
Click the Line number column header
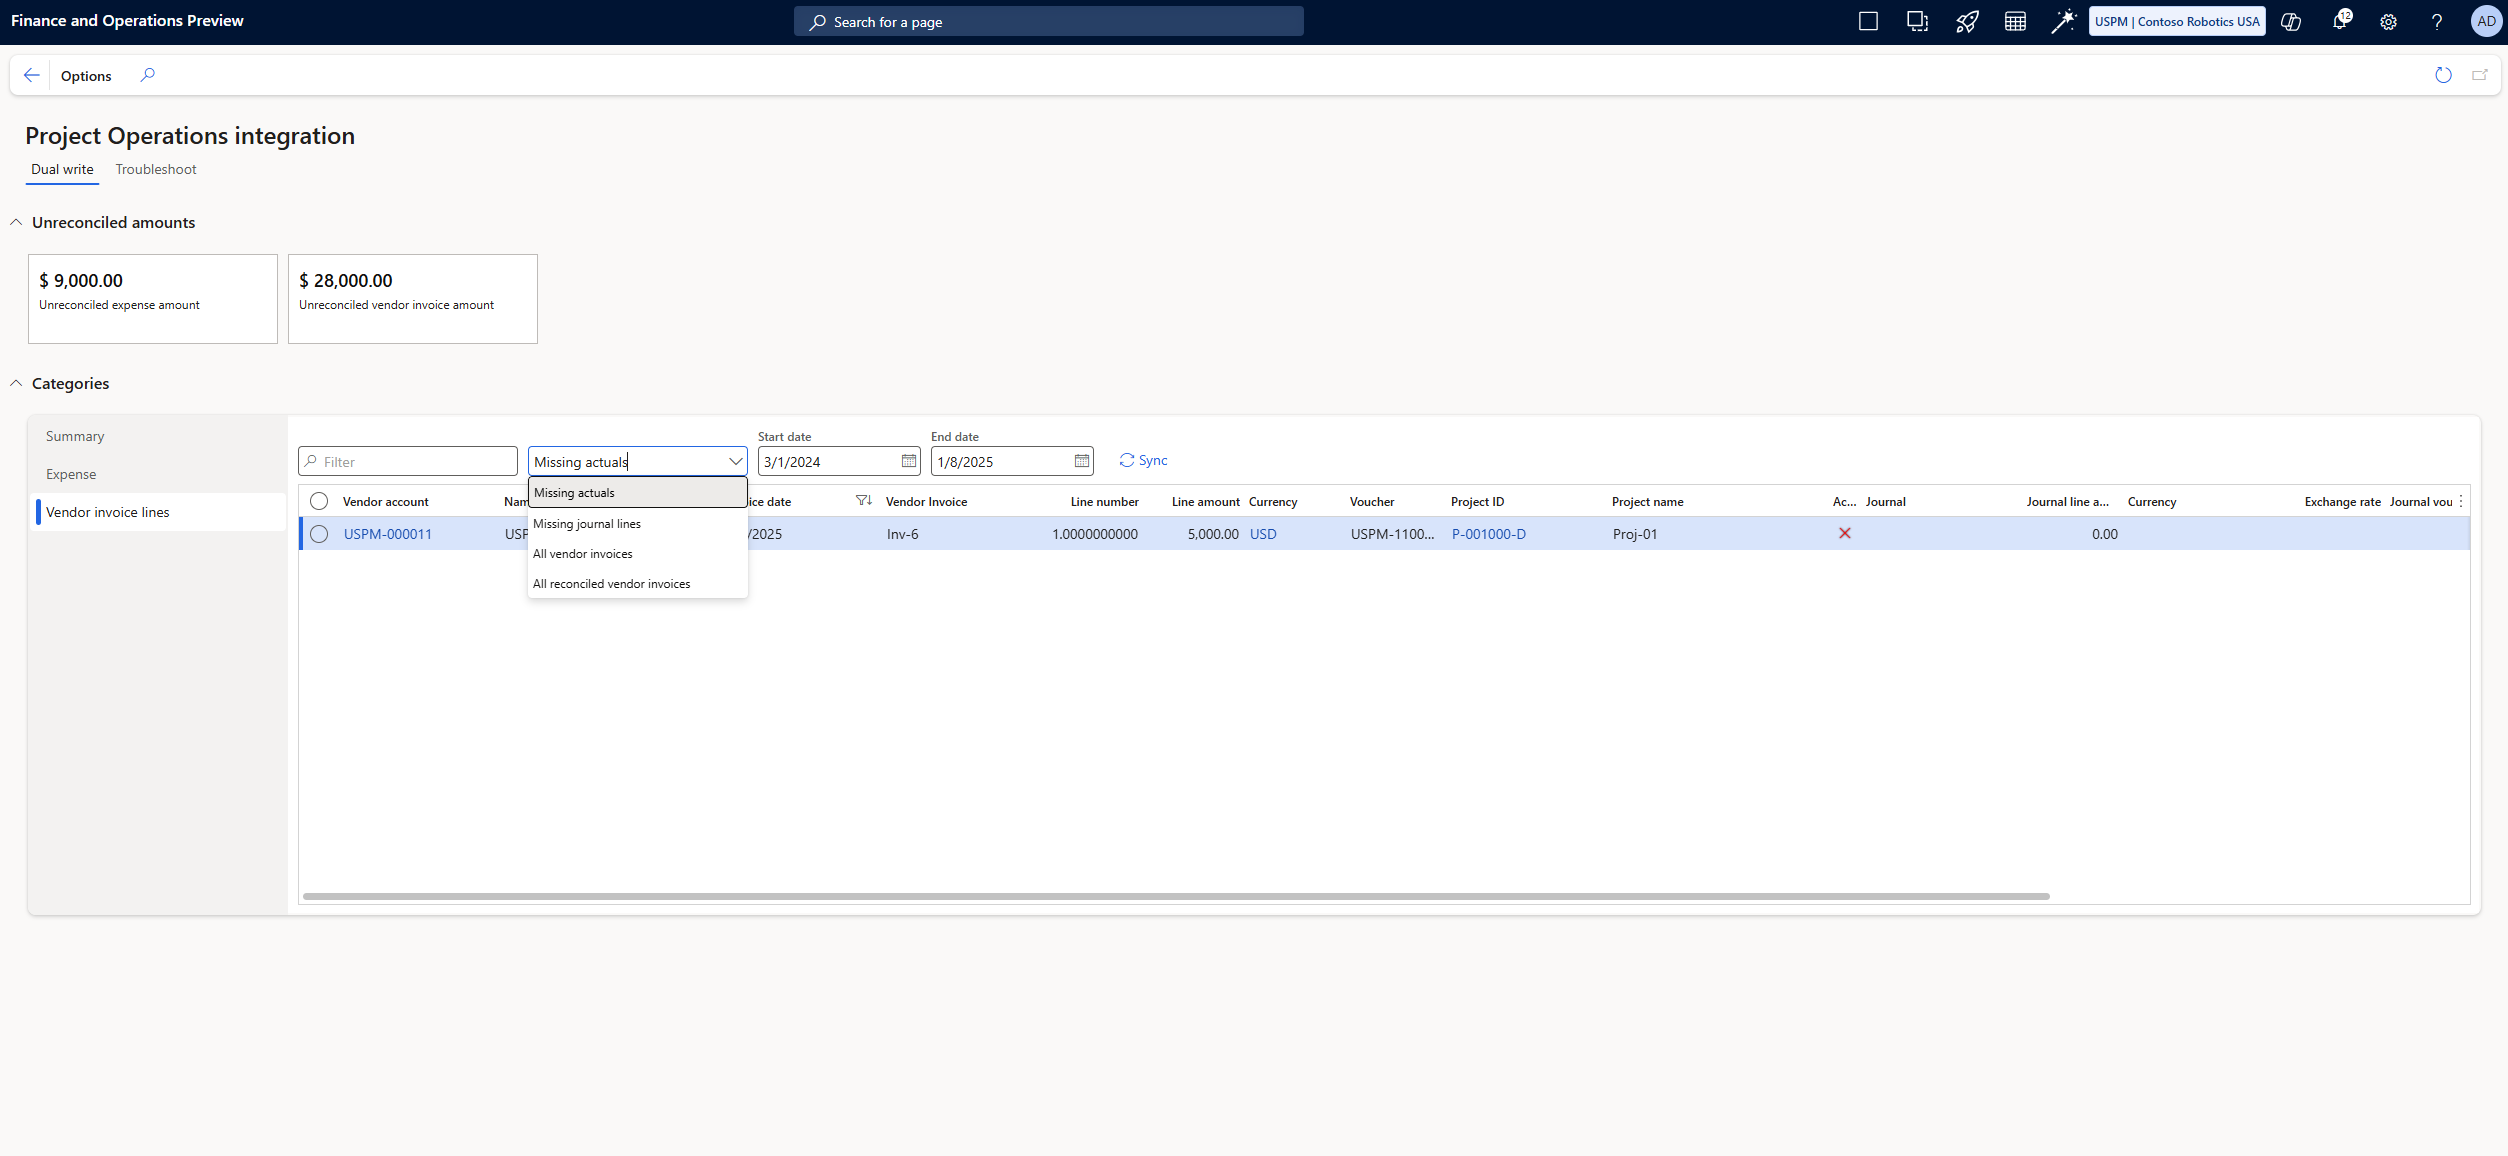click(x=1104, y=502)
